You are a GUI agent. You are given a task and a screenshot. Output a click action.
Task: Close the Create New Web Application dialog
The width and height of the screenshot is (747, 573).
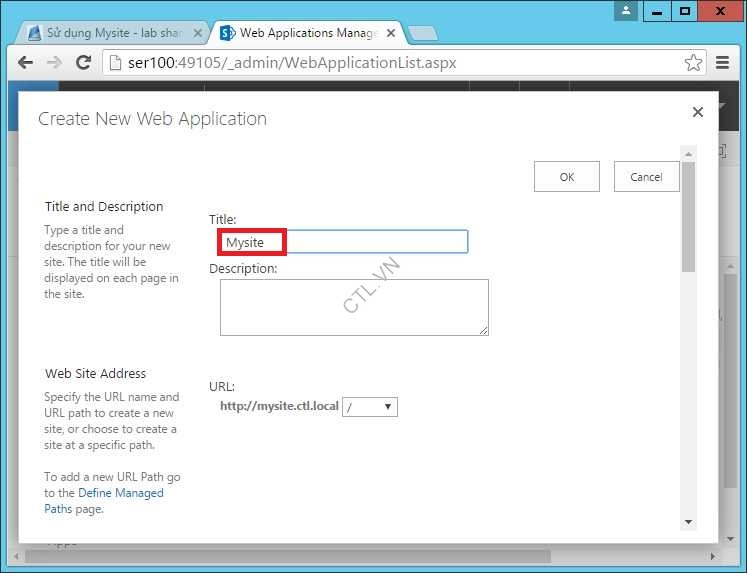coord(697,112)
